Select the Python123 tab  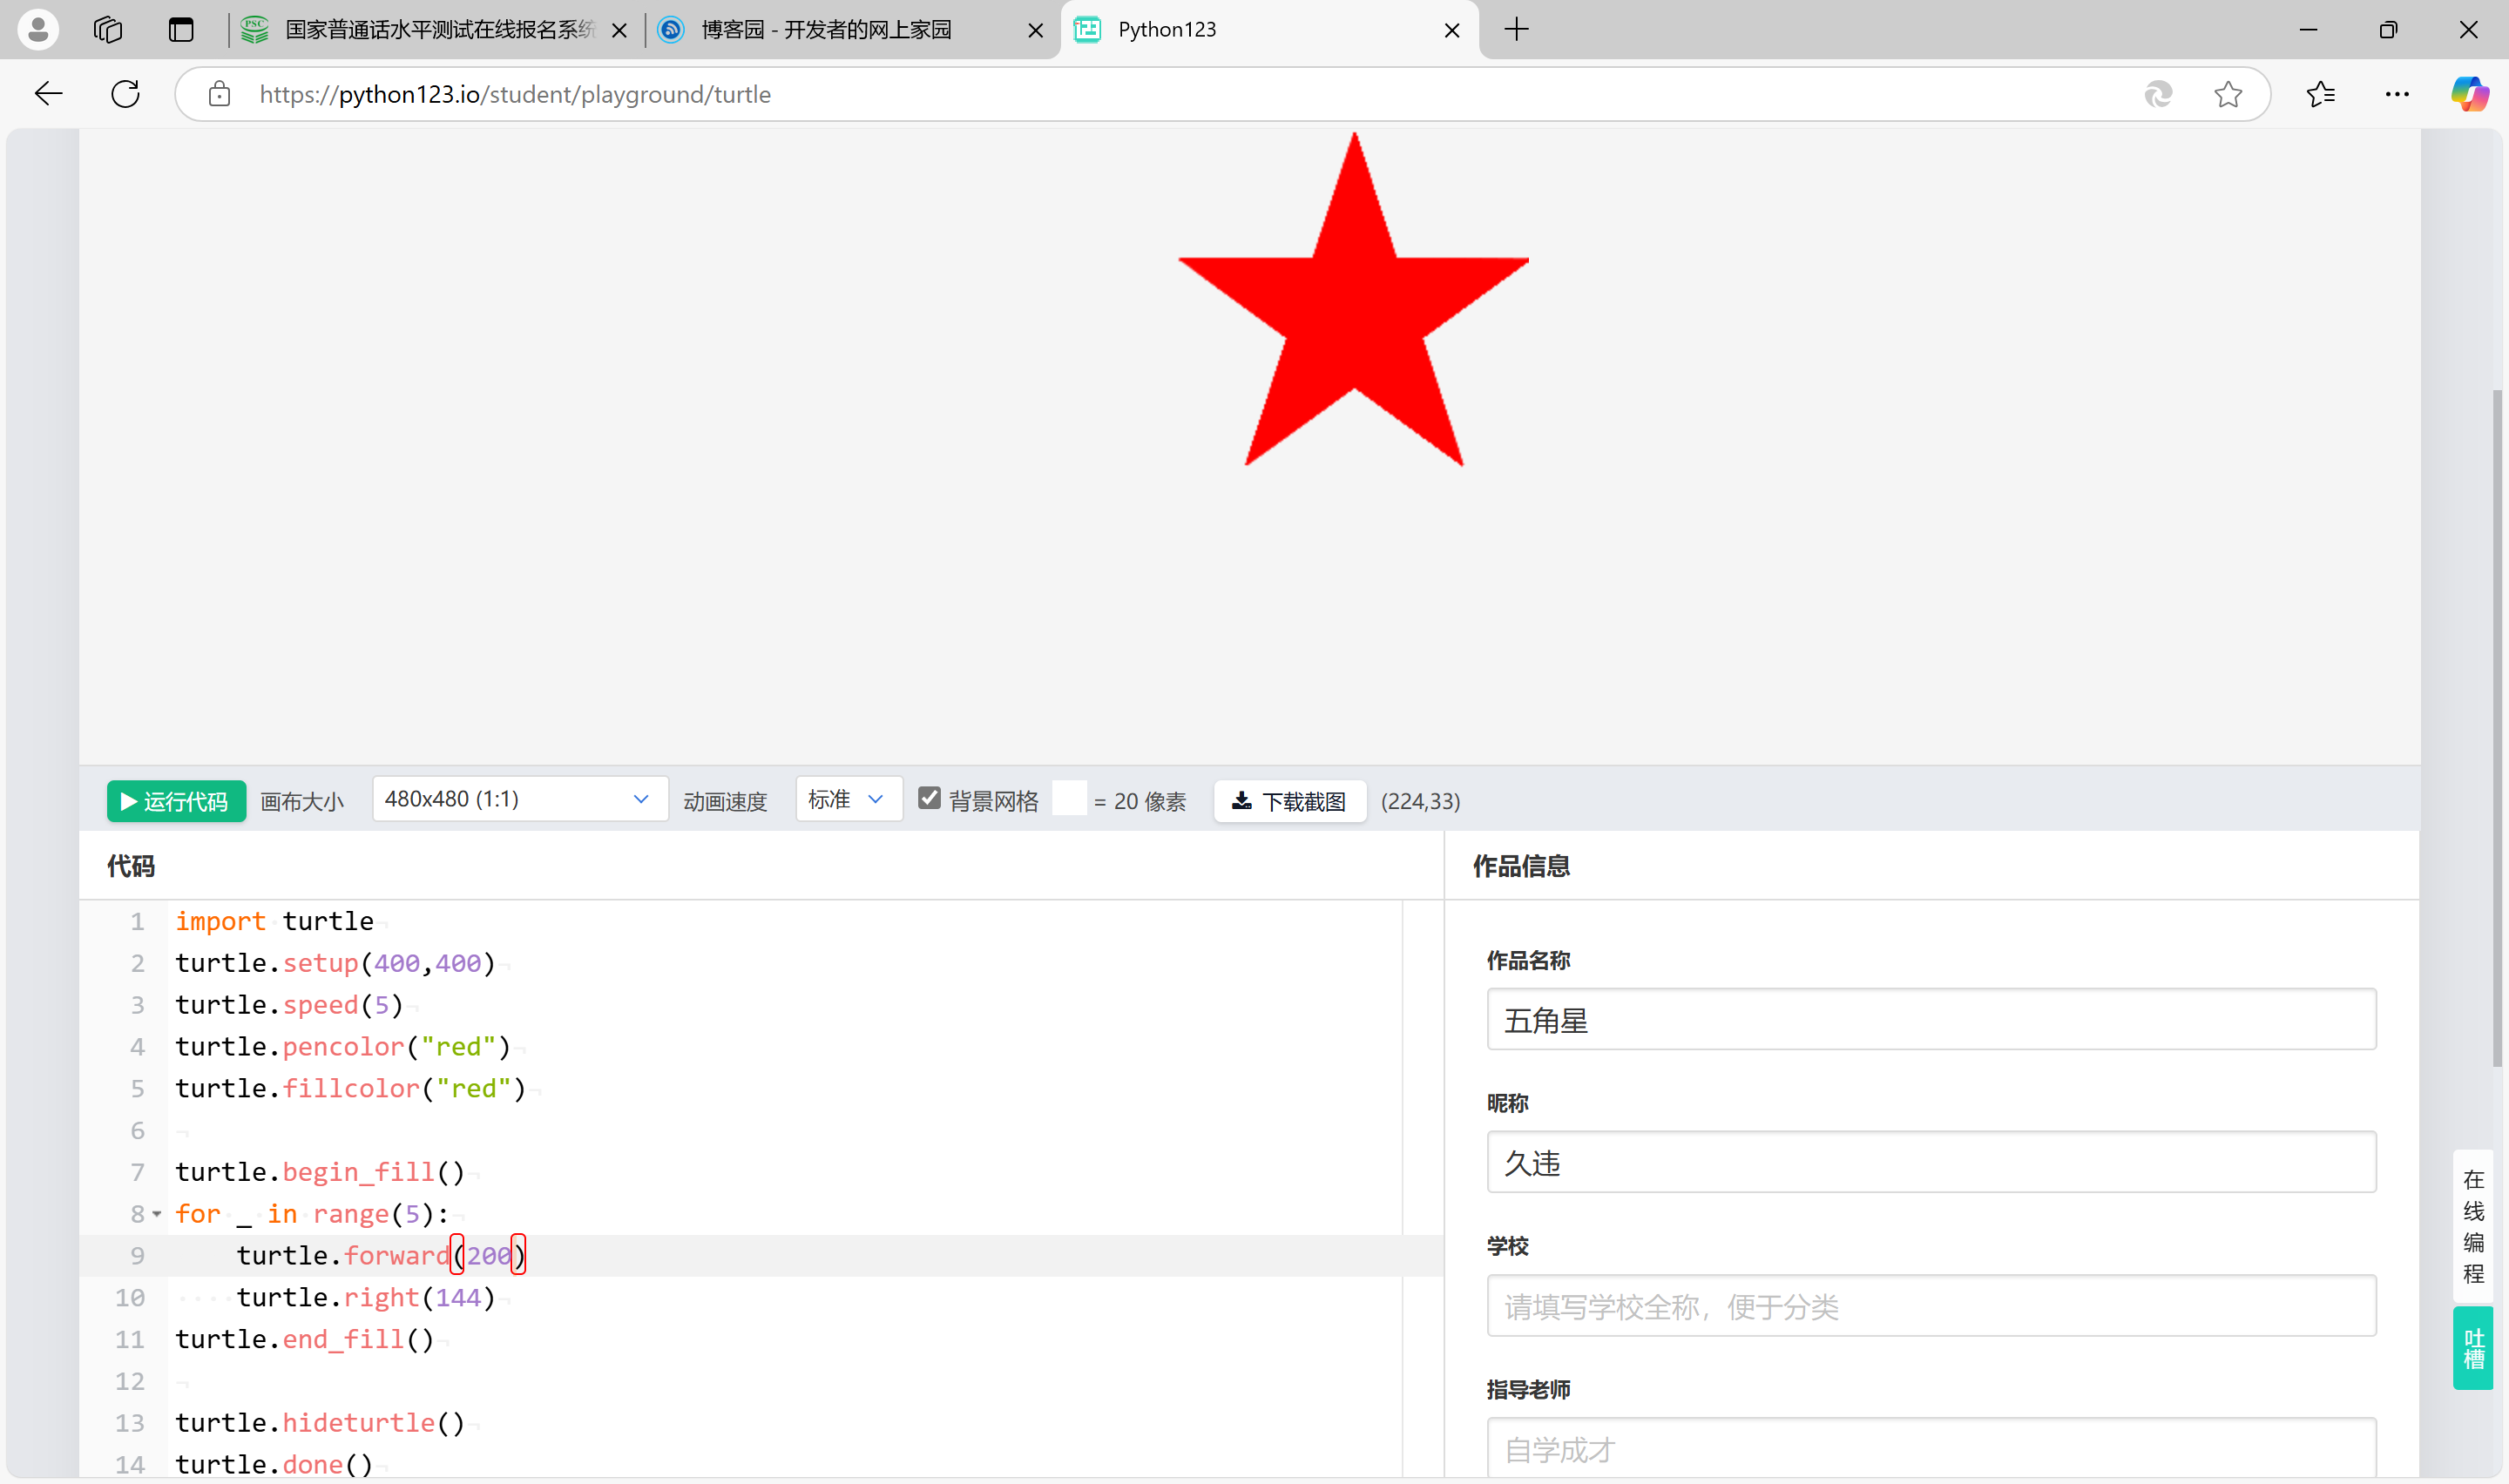tap(1268, 30)
